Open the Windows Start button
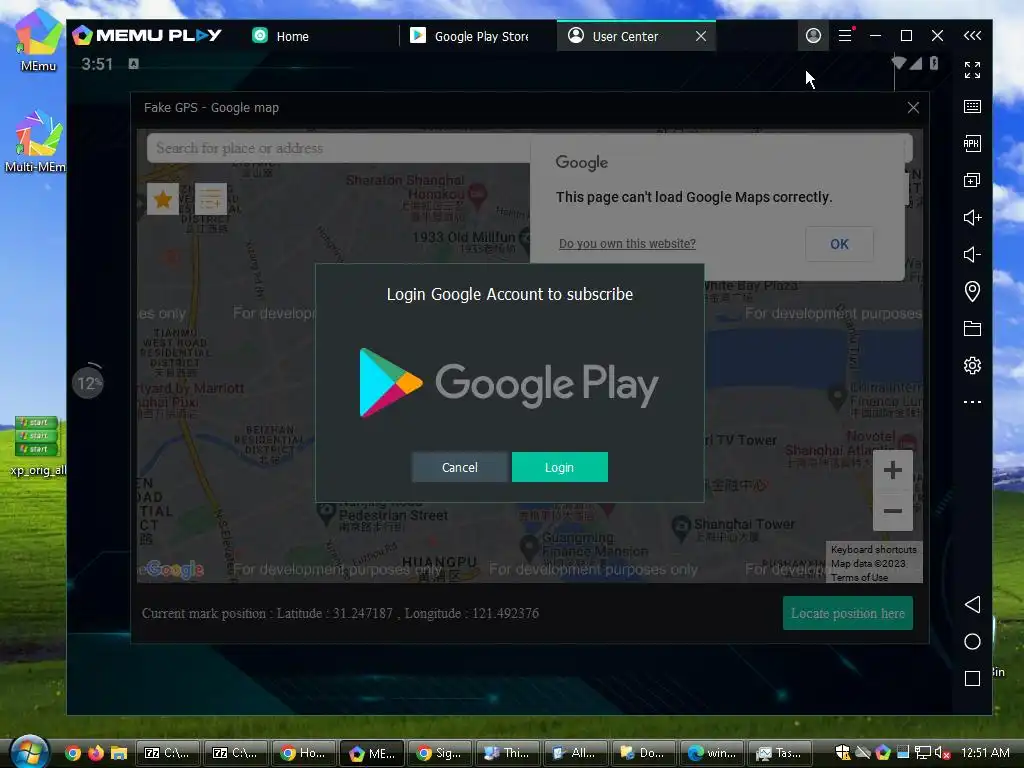This screenshot has width=1024, height=768. [29, 752]
